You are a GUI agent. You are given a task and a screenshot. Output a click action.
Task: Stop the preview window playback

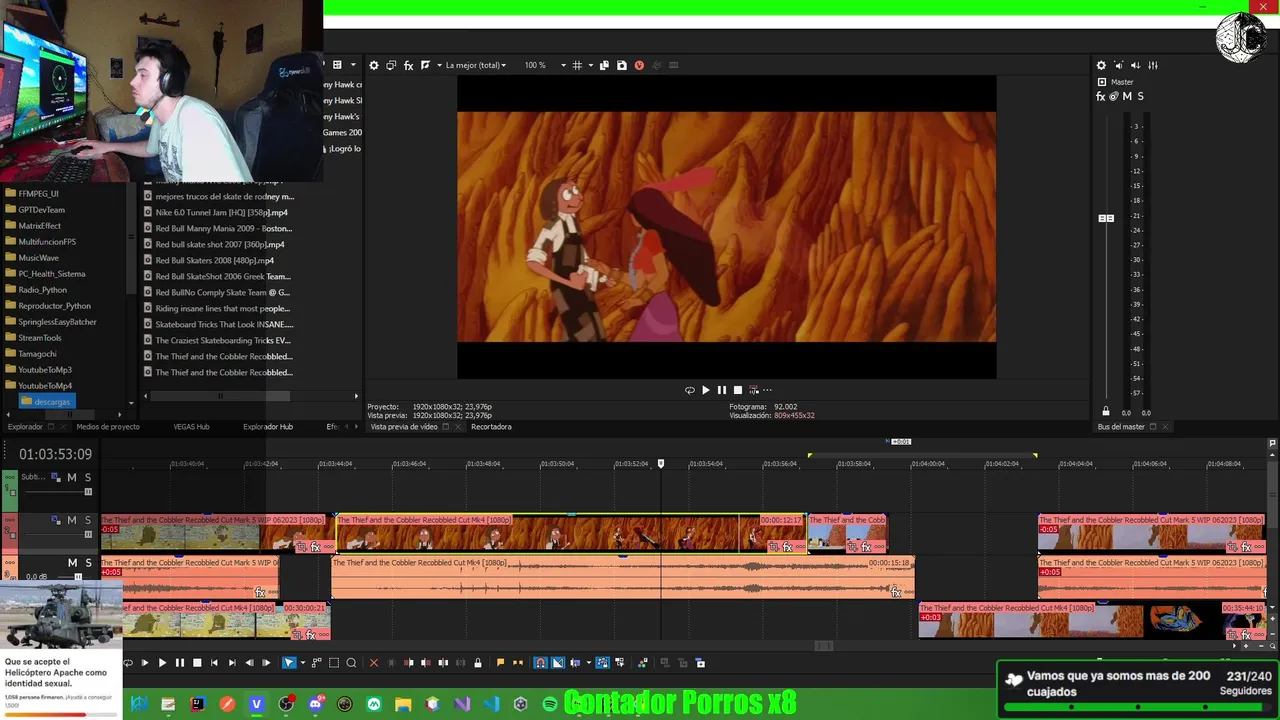(738, 390)
